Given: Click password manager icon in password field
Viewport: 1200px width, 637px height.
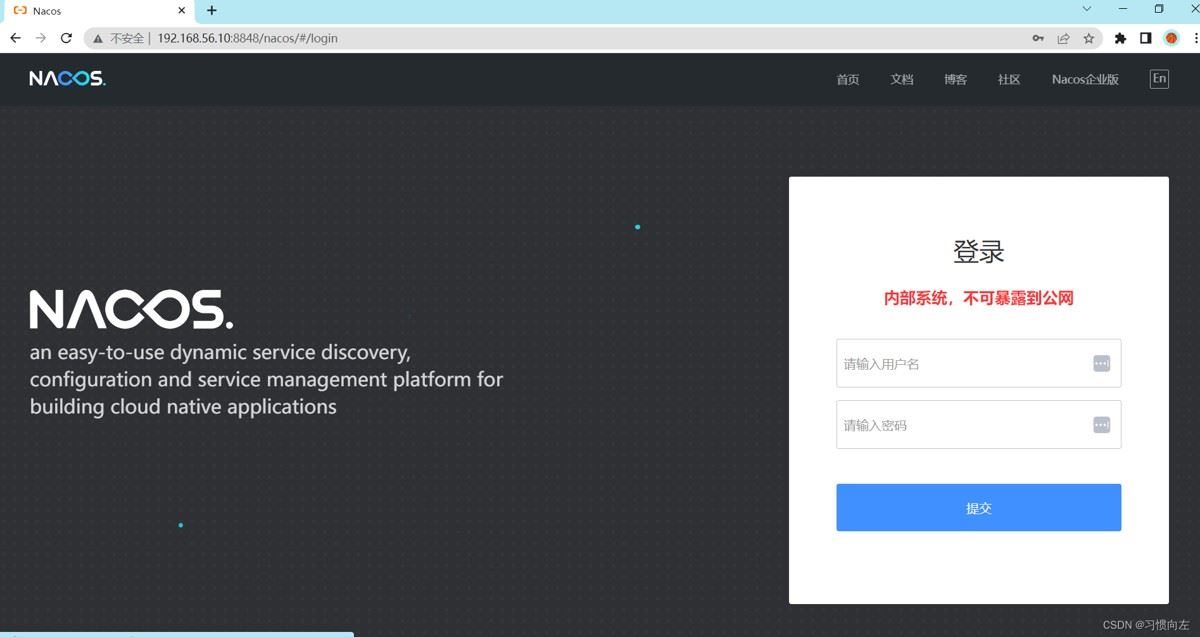Looking at the screenshot, I should tap(1101, 425).
